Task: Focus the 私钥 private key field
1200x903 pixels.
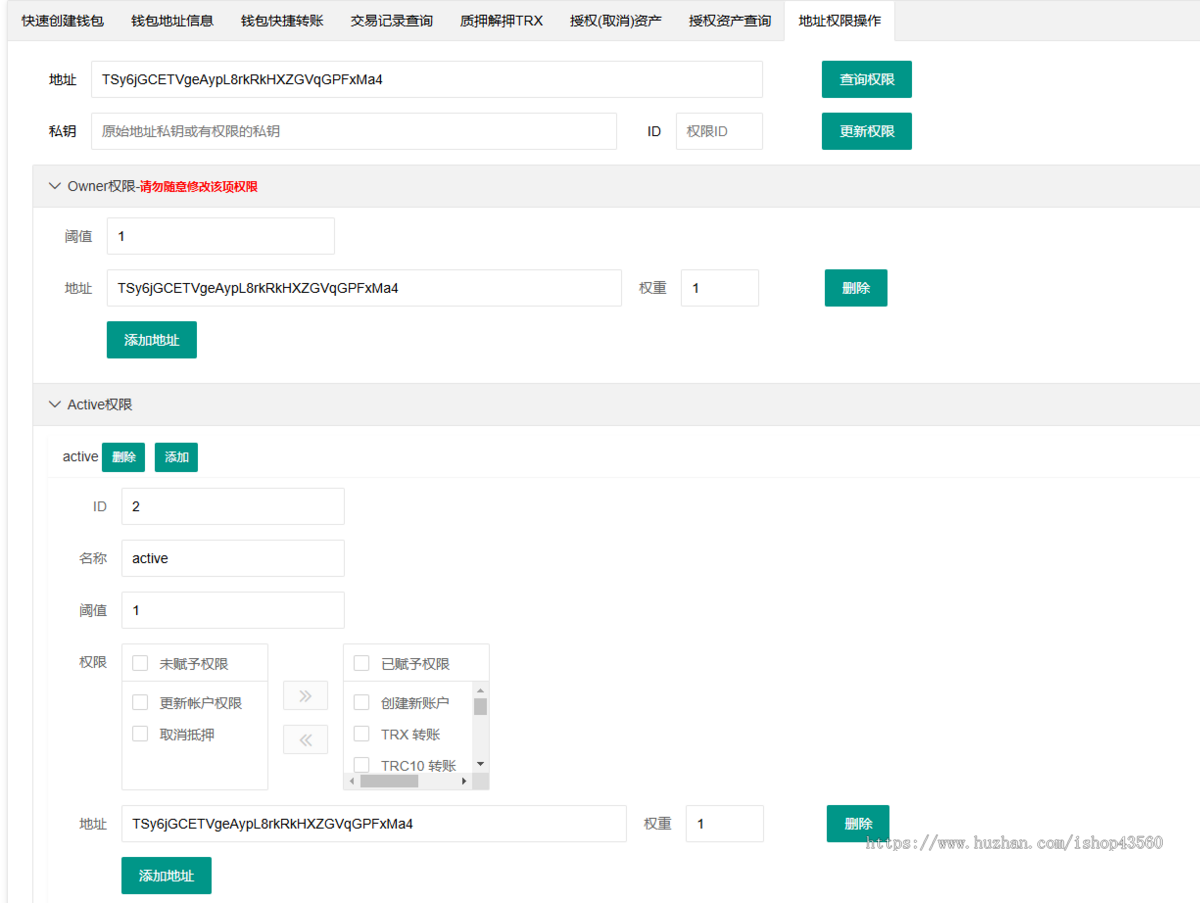Action: tap(354, 131)
